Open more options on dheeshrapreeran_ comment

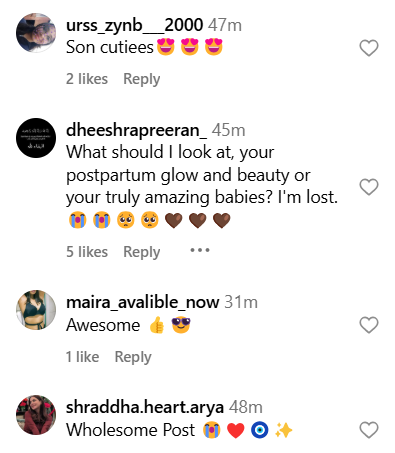point(200,250)
